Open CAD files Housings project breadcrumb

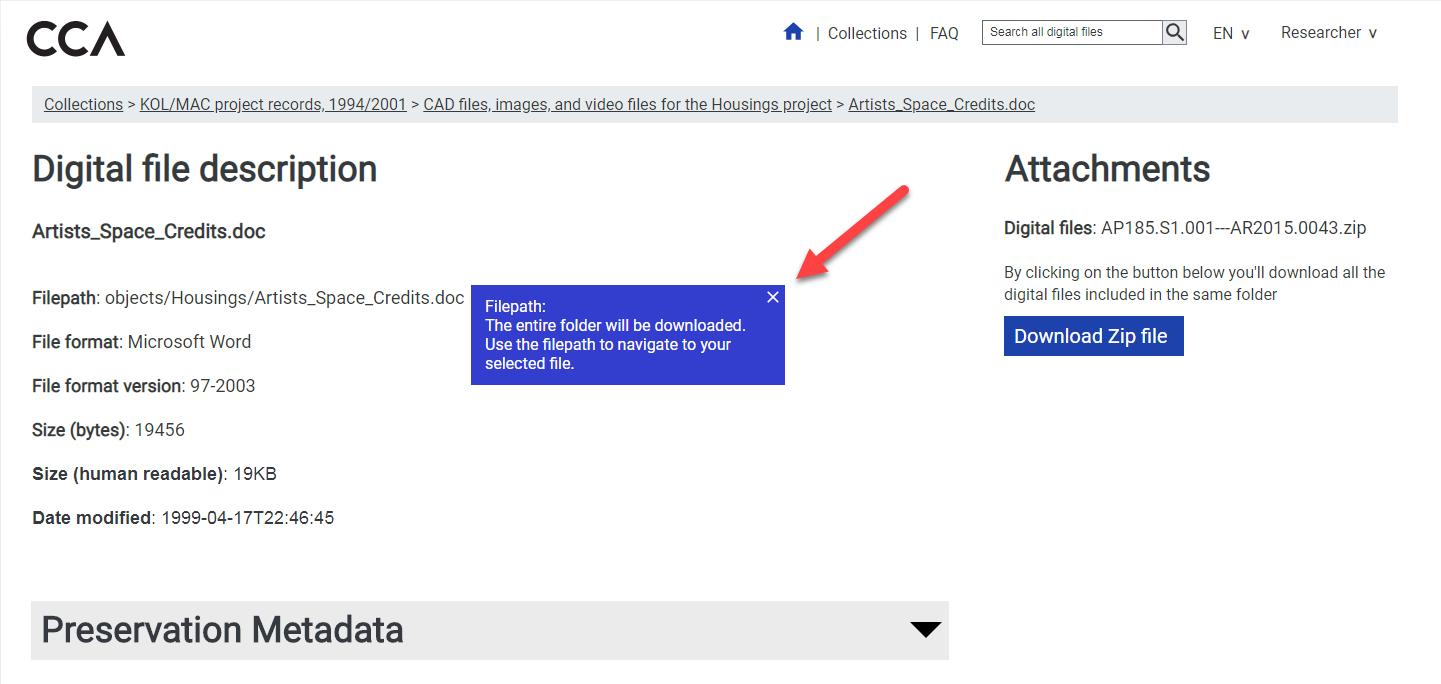[628, 104]
